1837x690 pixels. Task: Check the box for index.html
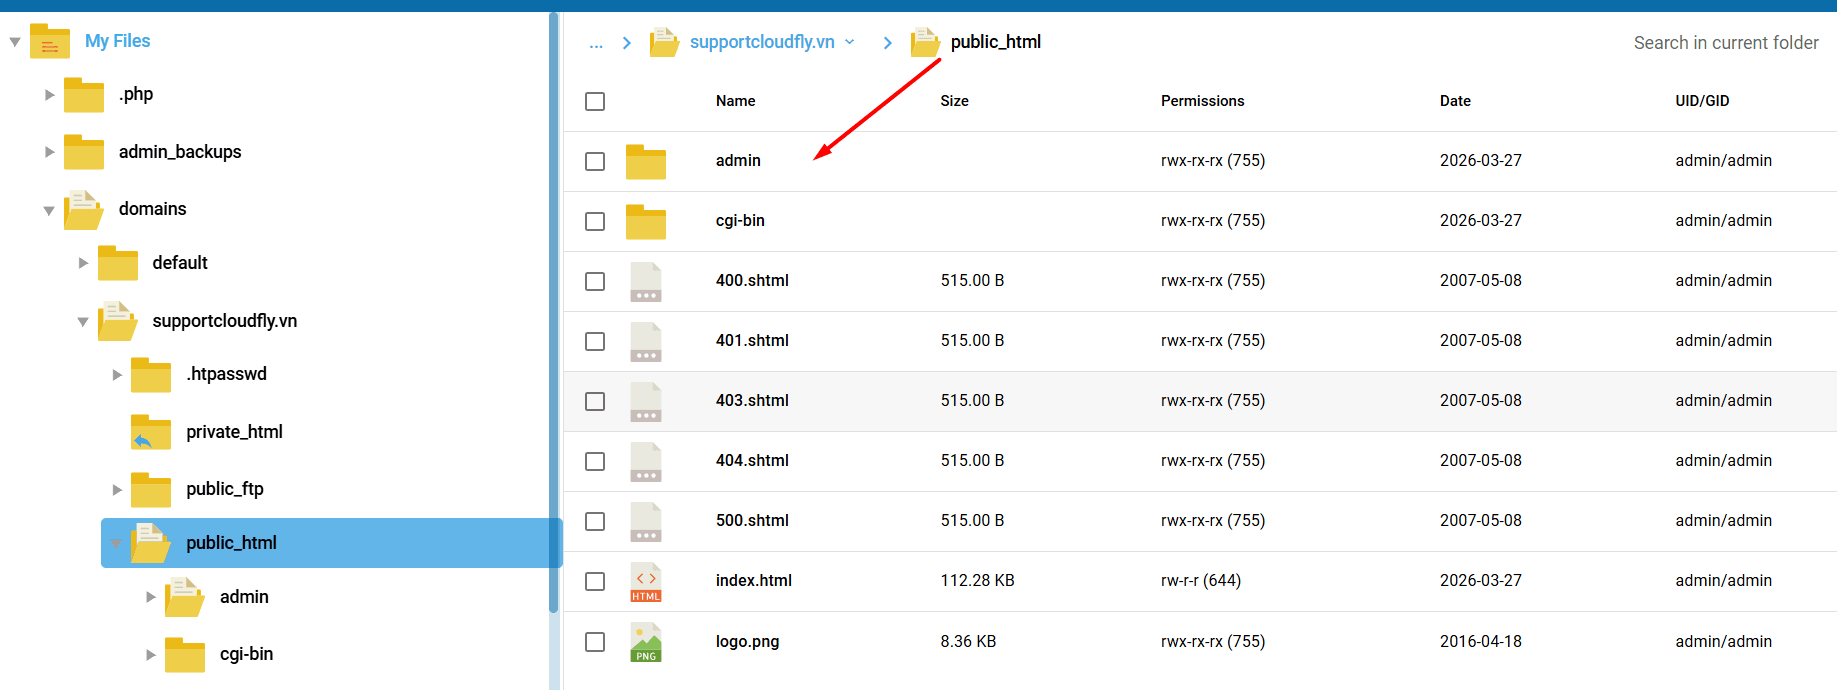coord(595,582)
